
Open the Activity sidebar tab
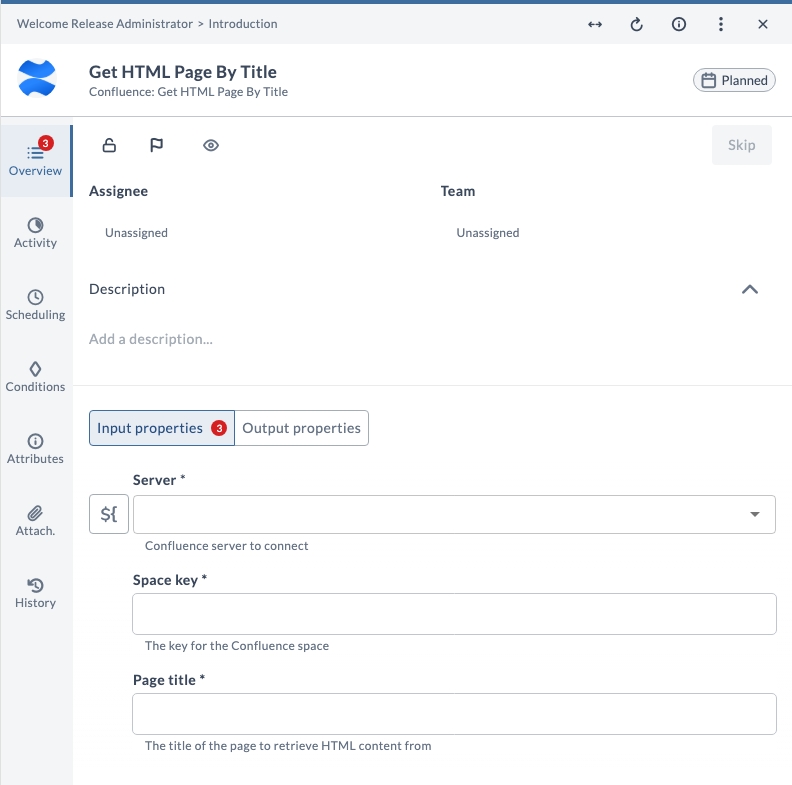(35, 233)
